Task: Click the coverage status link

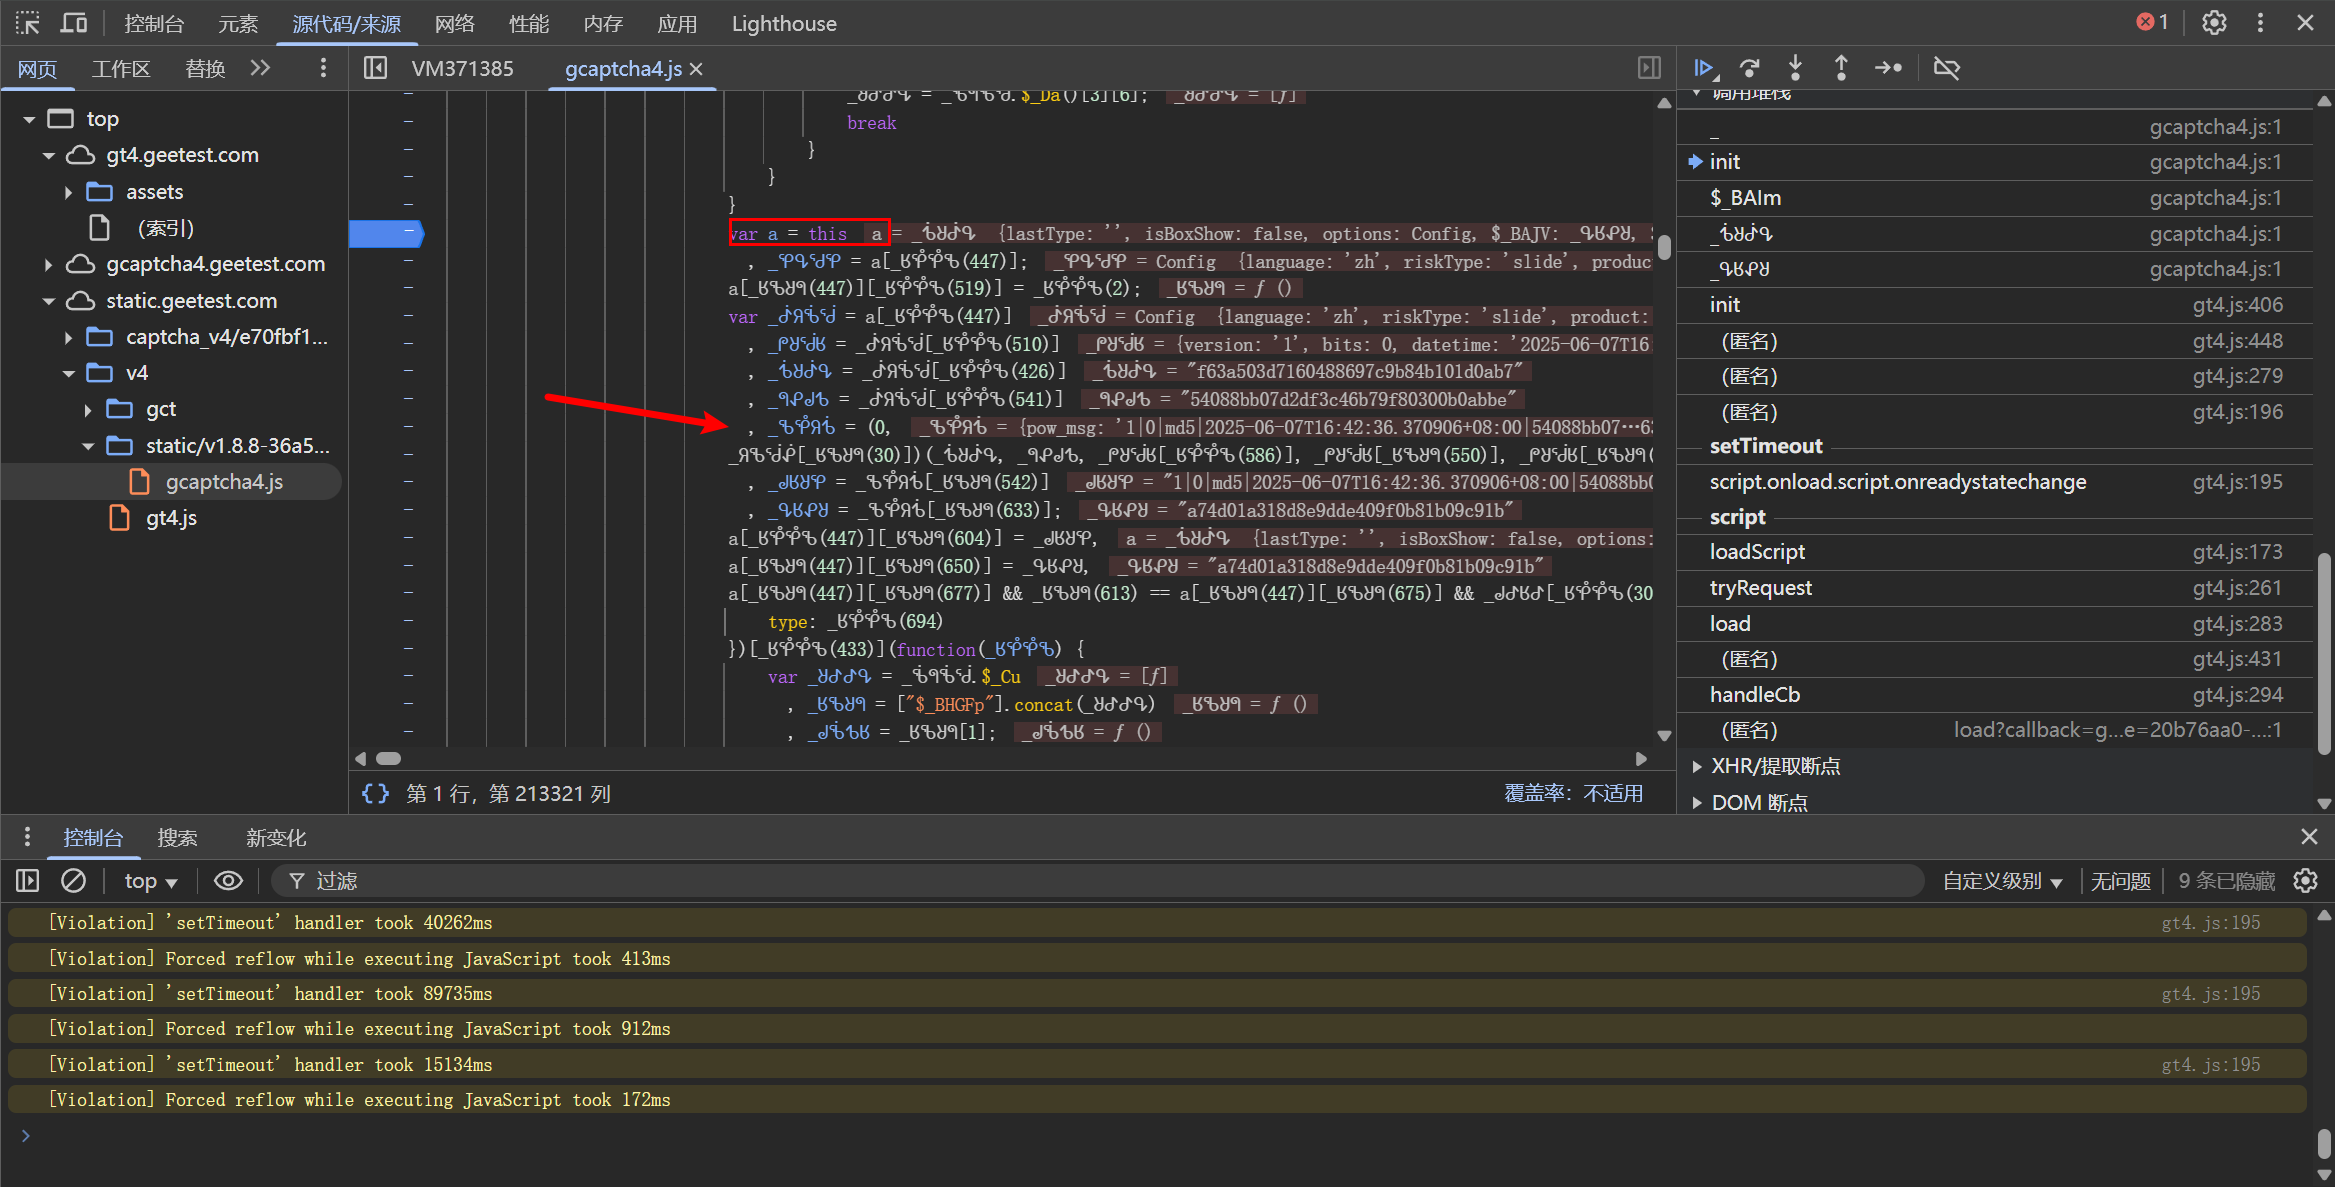Action: (1574, 793)
